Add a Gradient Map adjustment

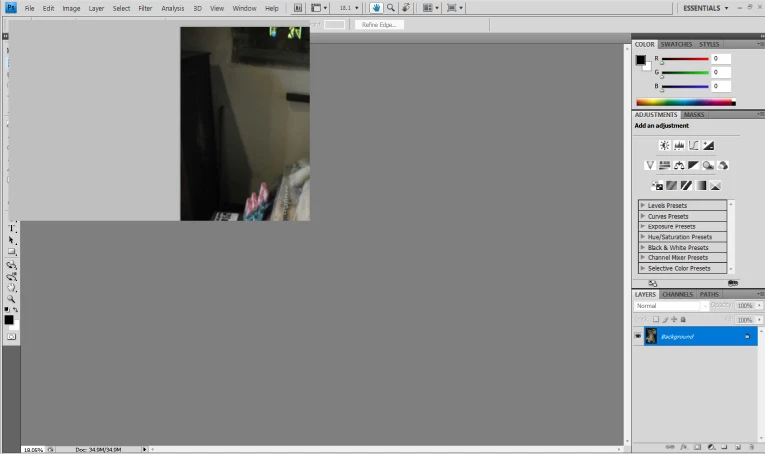tap(701, 185)
